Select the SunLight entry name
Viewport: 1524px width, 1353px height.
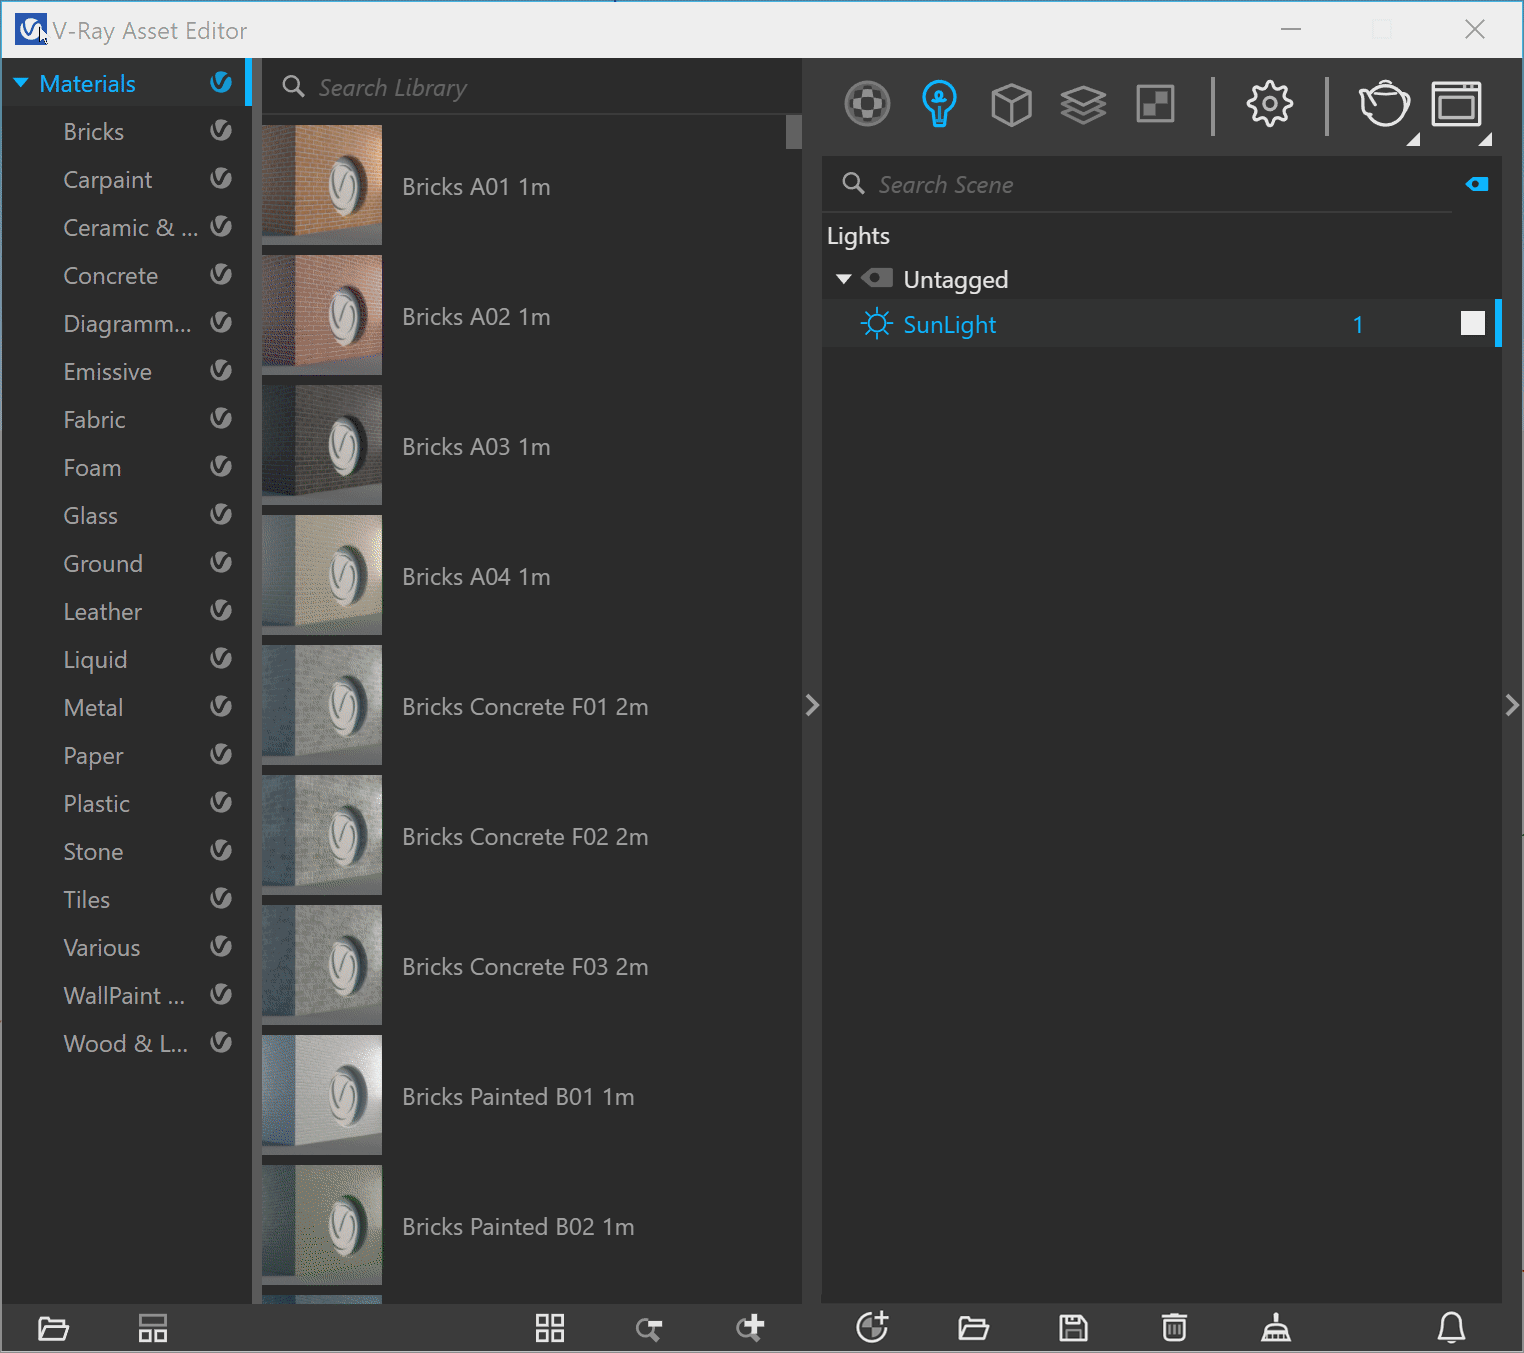[949, 325]
